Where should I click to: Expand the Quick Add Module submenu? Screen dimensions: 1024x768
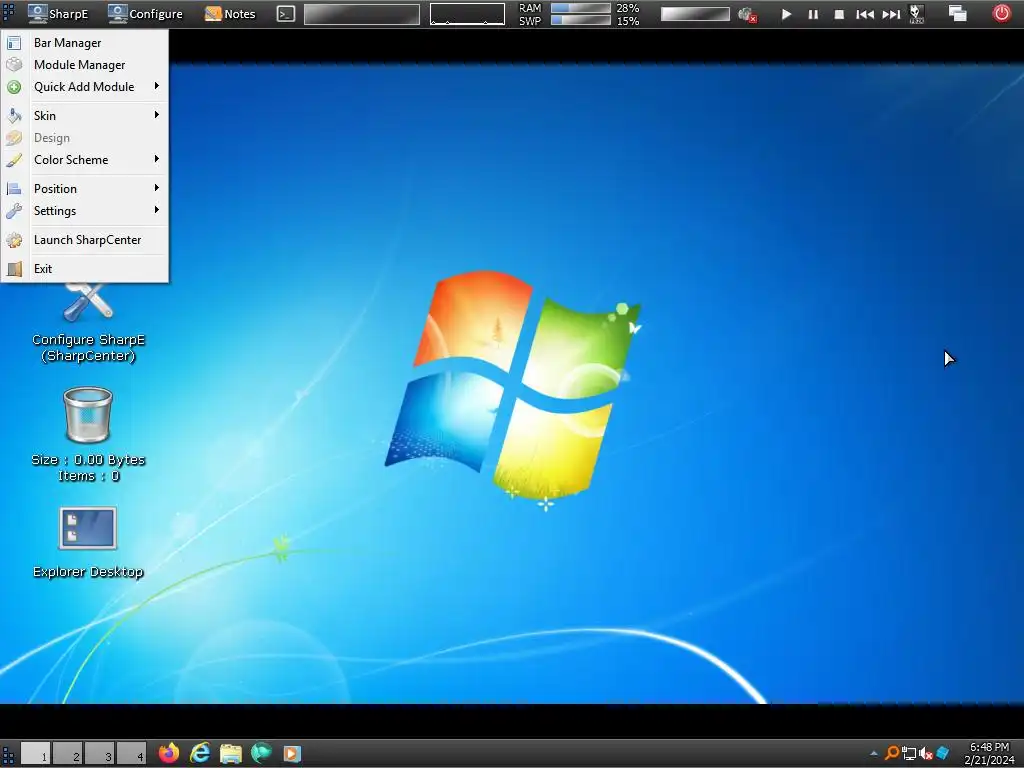point(85,87)
